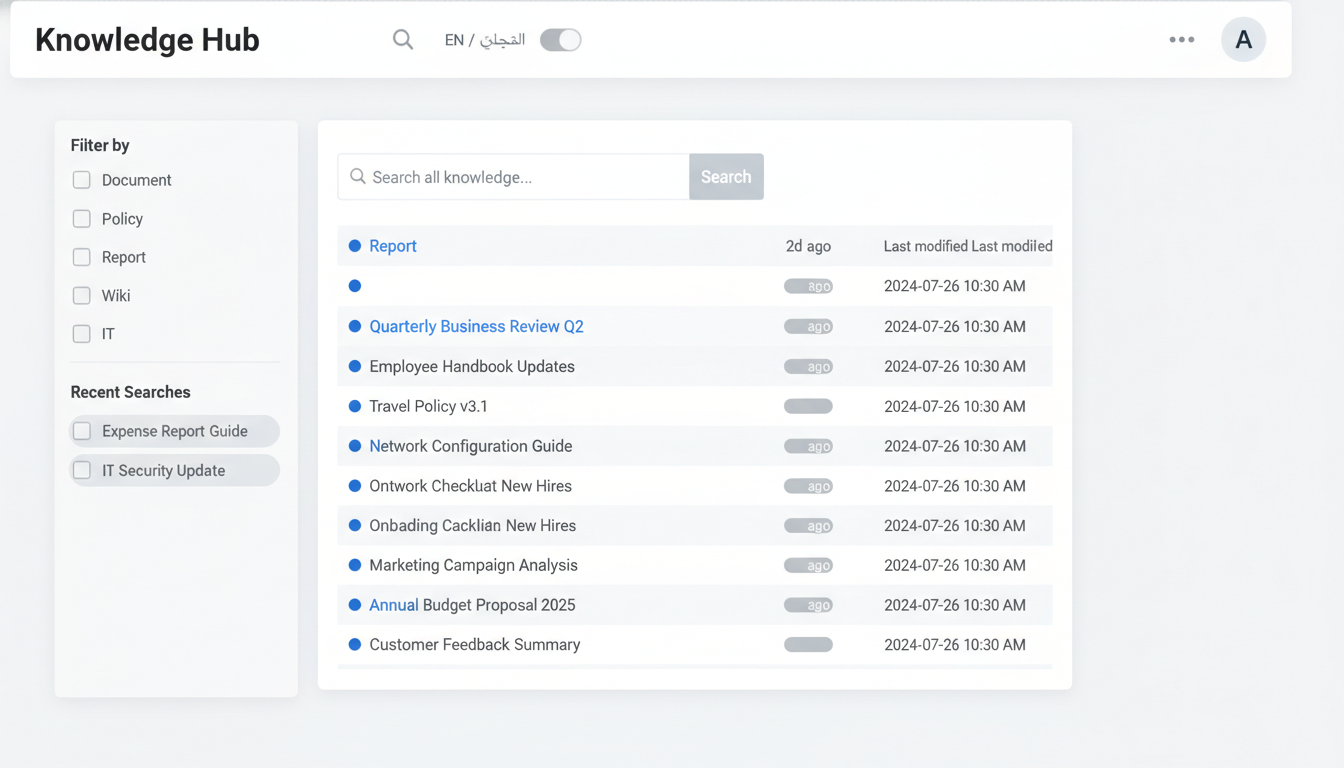
Task: Click the Ontwork Checkluat New Hires result
Action: pos(470,486)
